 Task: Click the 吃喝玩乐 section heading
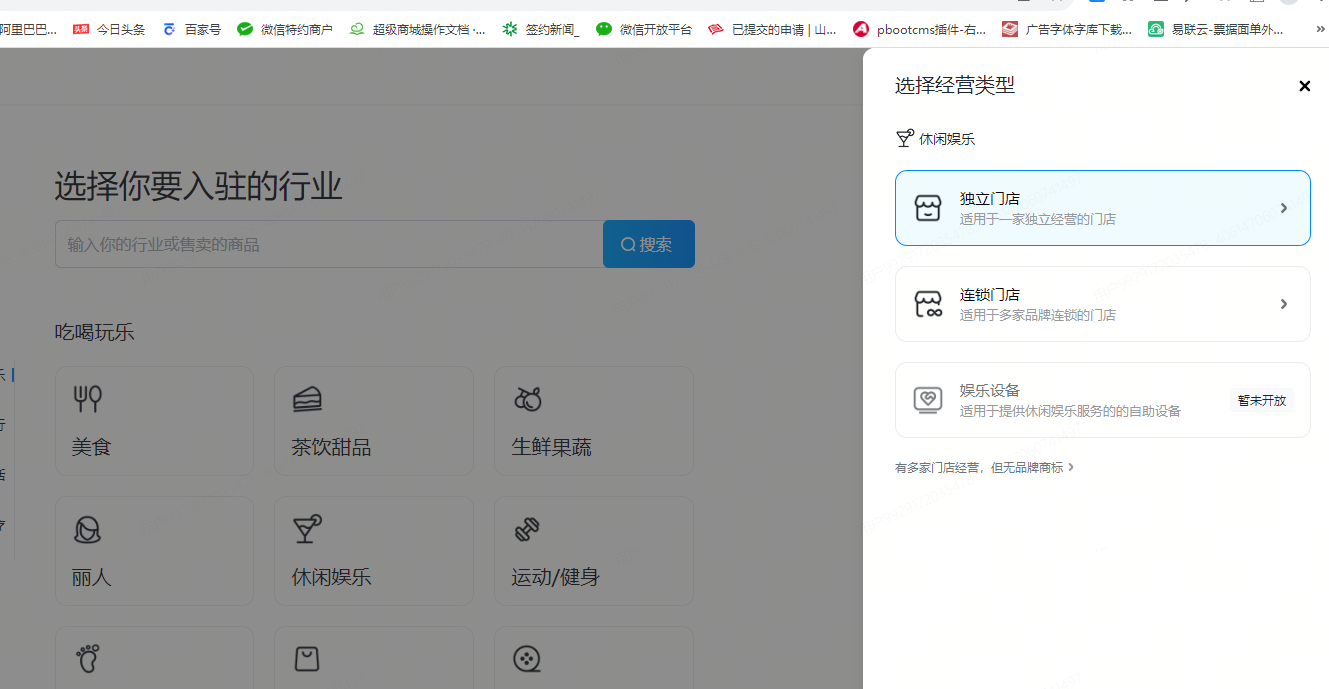click(x=95, y=332)
